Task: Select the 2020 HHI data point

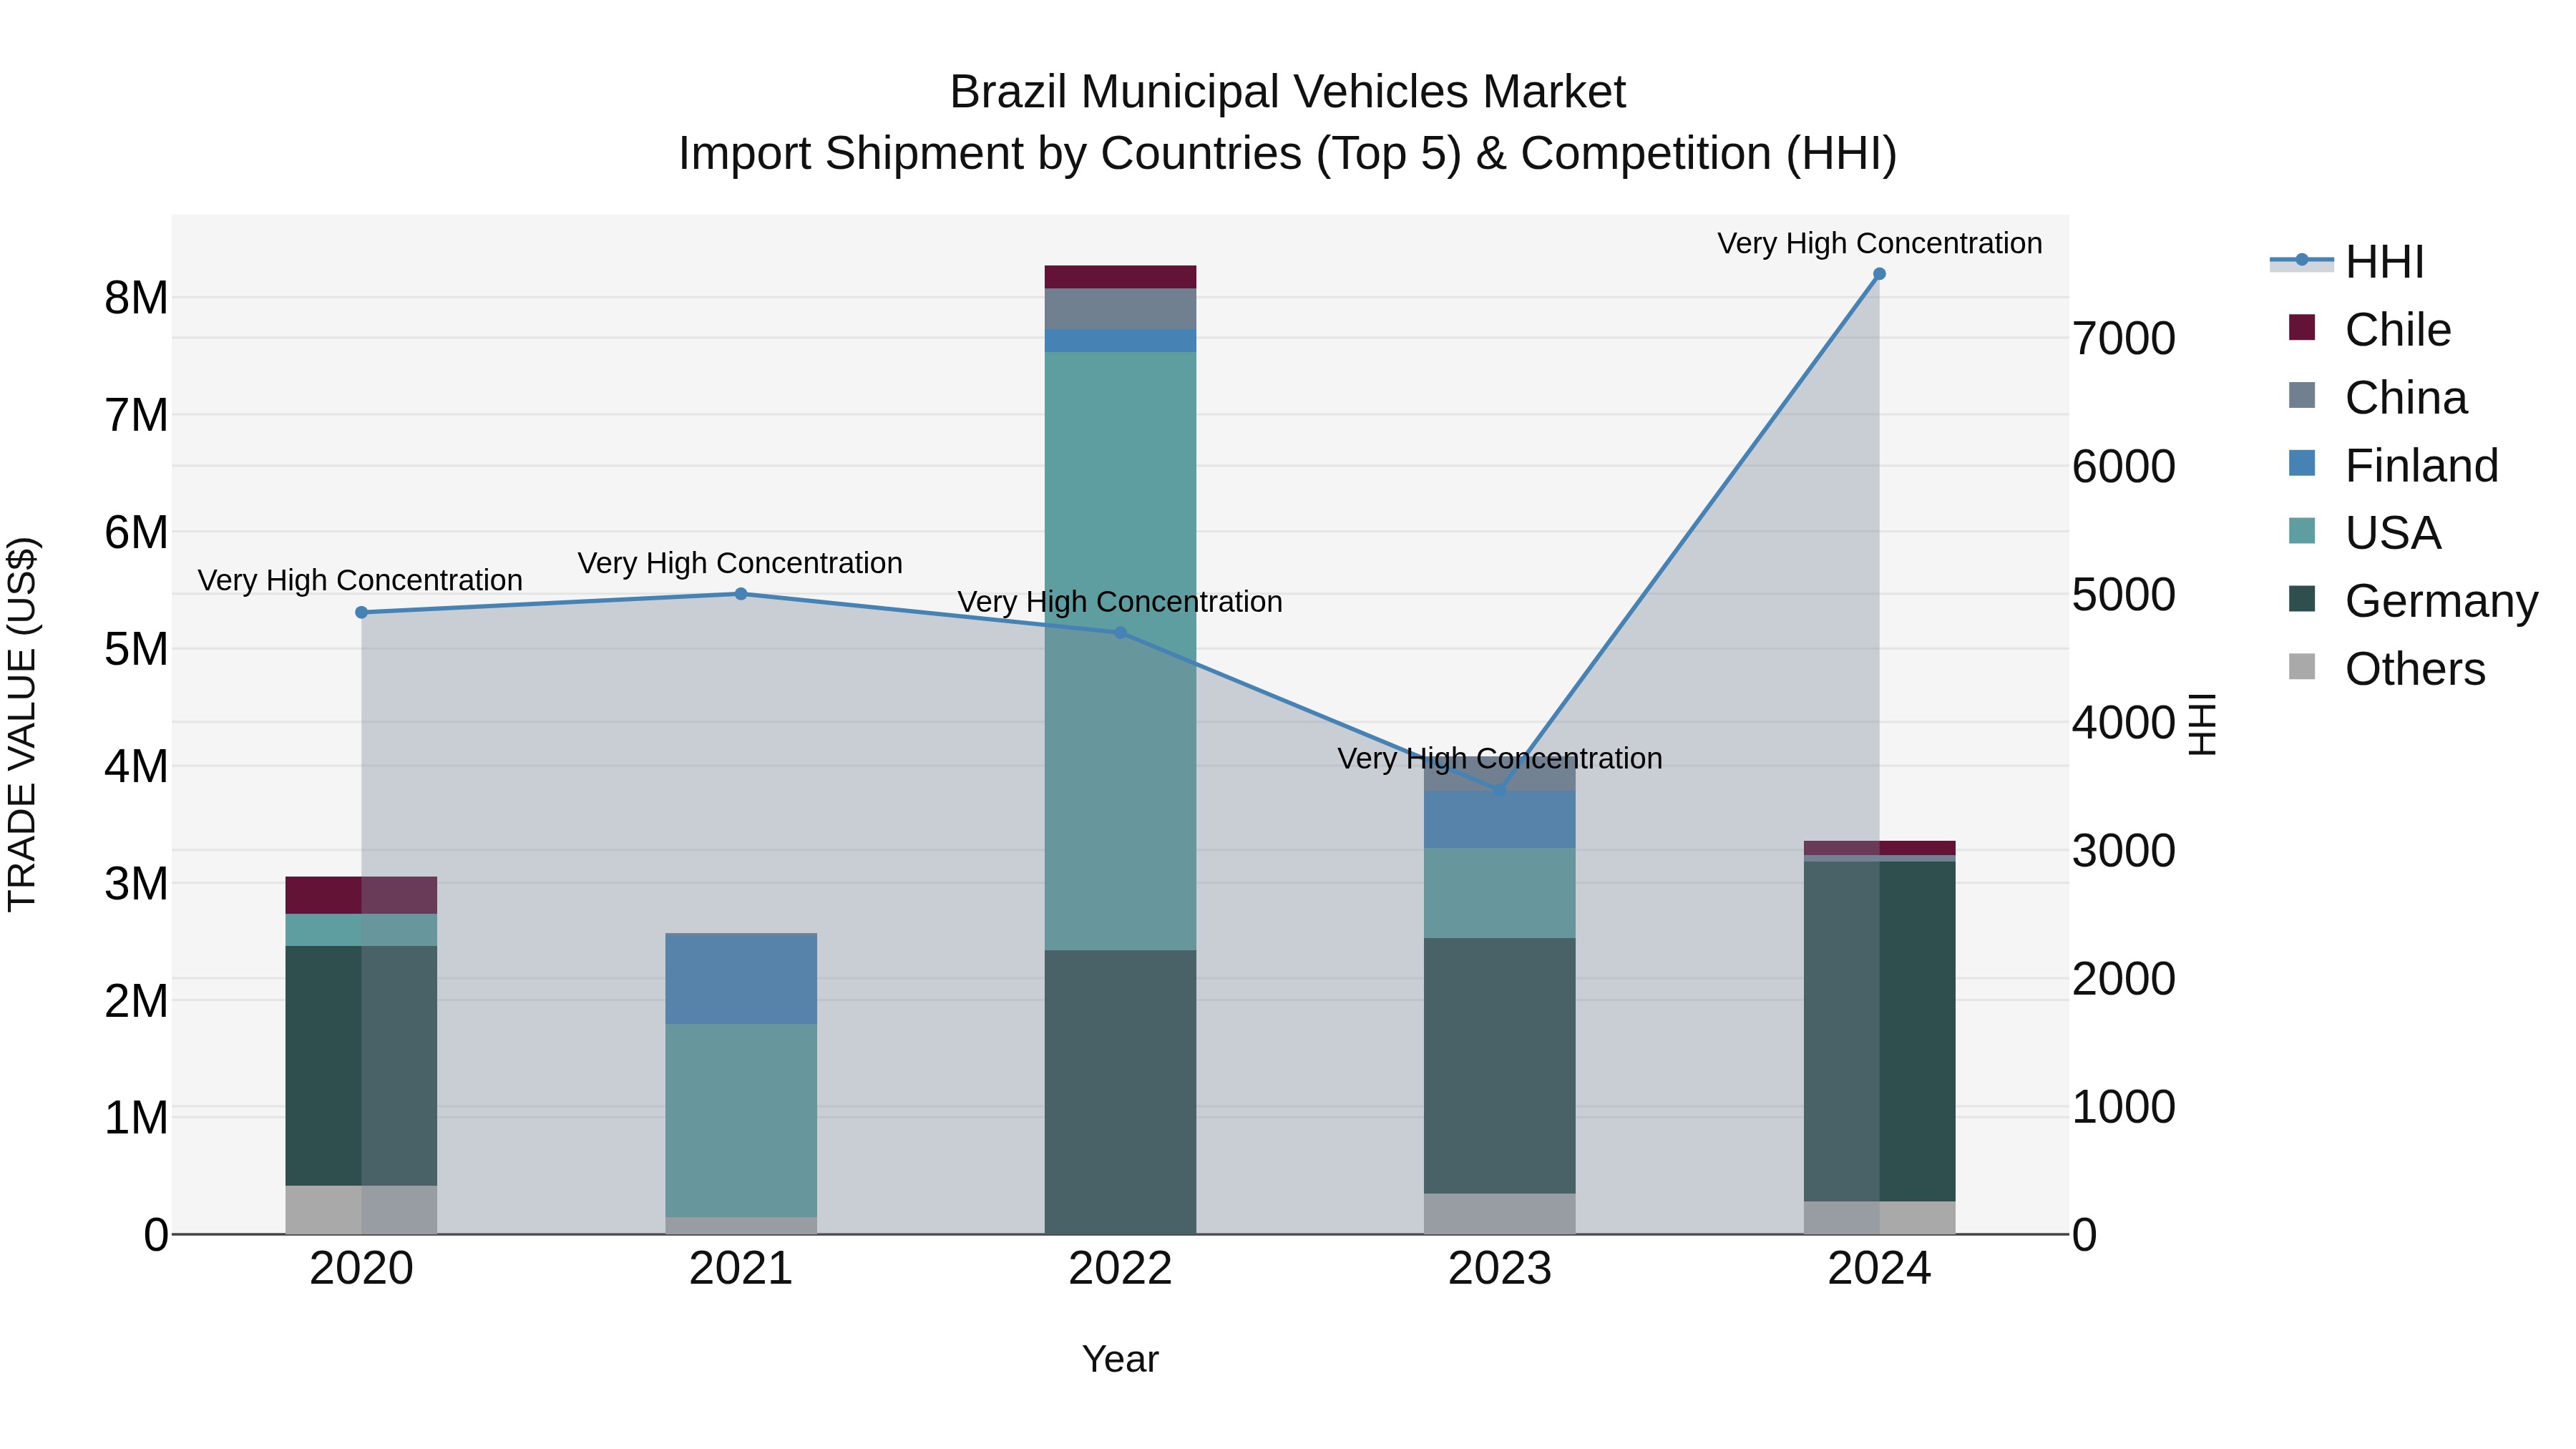Action: click(362, 613)
